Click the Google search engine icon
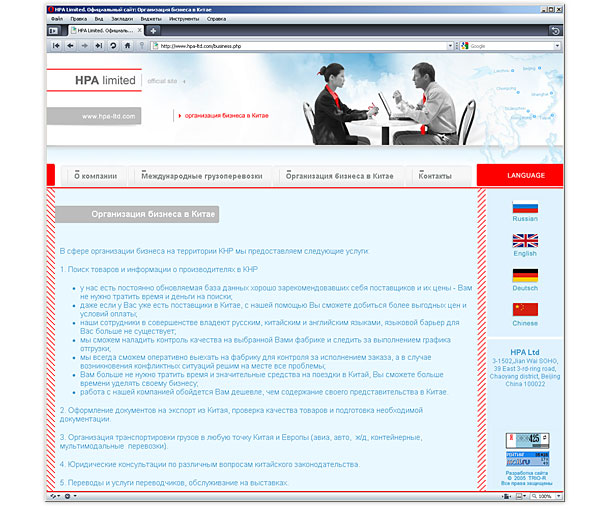Viewport: 610px width, 510px height. click(465, 46)
